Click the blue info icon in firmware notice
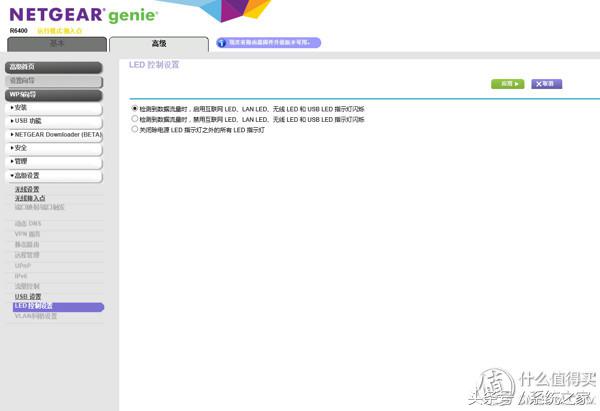This screenshot has height=411, width=600. [222, 43]
